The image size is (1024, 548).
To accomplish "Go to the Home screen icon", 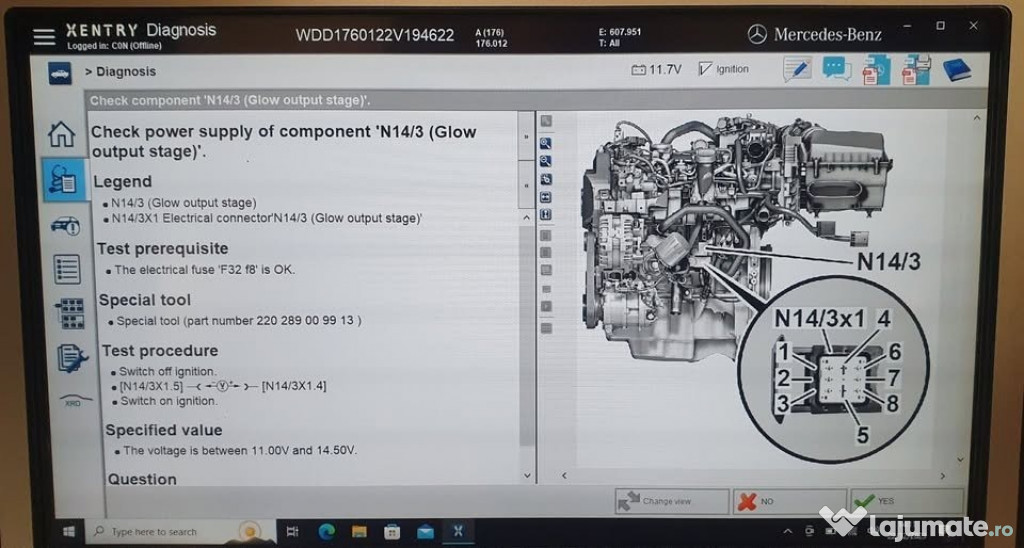I will click(x=62, y=134).
